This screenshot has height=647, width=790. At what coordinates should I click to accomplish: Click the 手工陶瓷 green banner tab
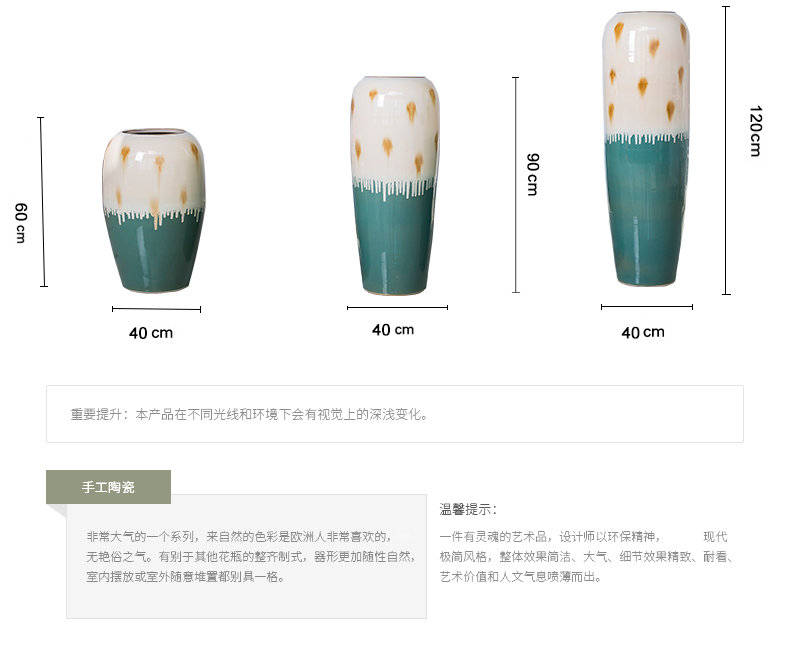tap(108, 487)
